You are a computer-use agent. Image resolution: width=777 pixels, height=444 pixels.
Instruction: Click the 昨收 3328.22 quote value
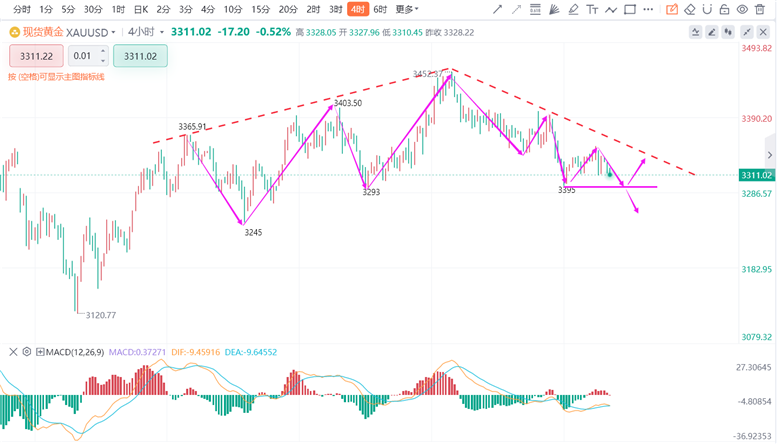pyautogui.click(x=451, y=33)
